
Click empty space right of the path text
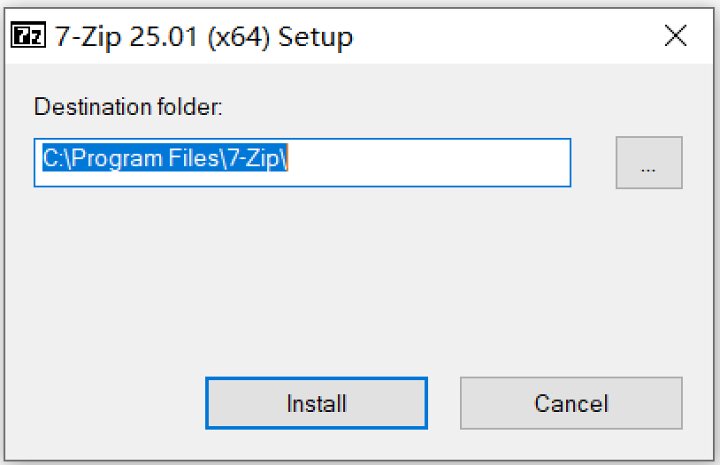tap(430, 163)
